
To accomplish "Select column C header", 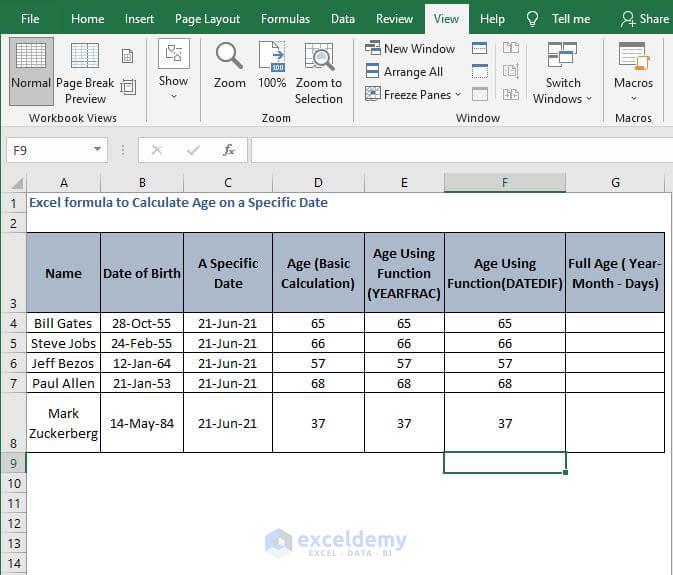I will pyautogui.click(x=228, y=183).
